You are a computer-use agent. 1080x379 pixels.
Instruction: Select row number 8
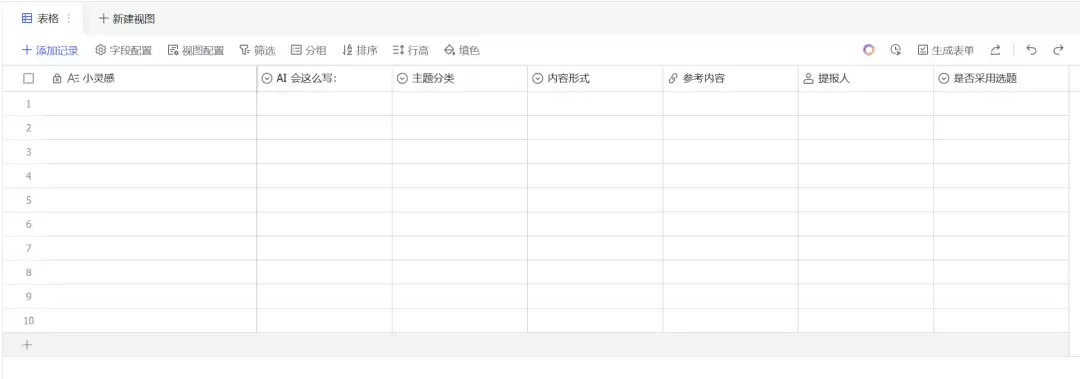(x=28, y=272)
